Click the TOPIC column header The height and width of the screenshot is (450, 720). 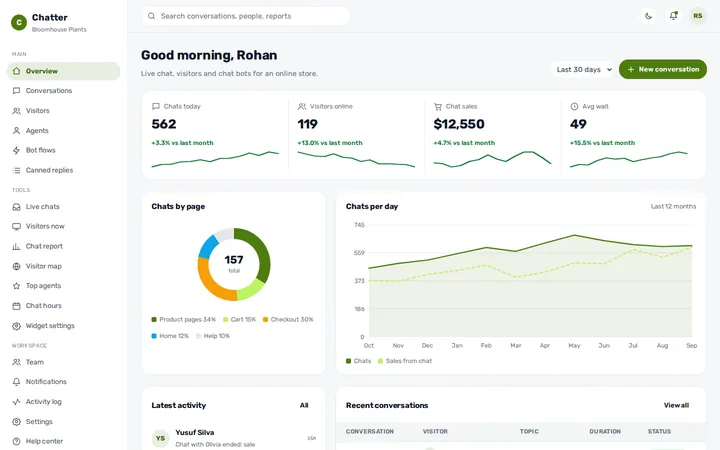tap(529, 432)
